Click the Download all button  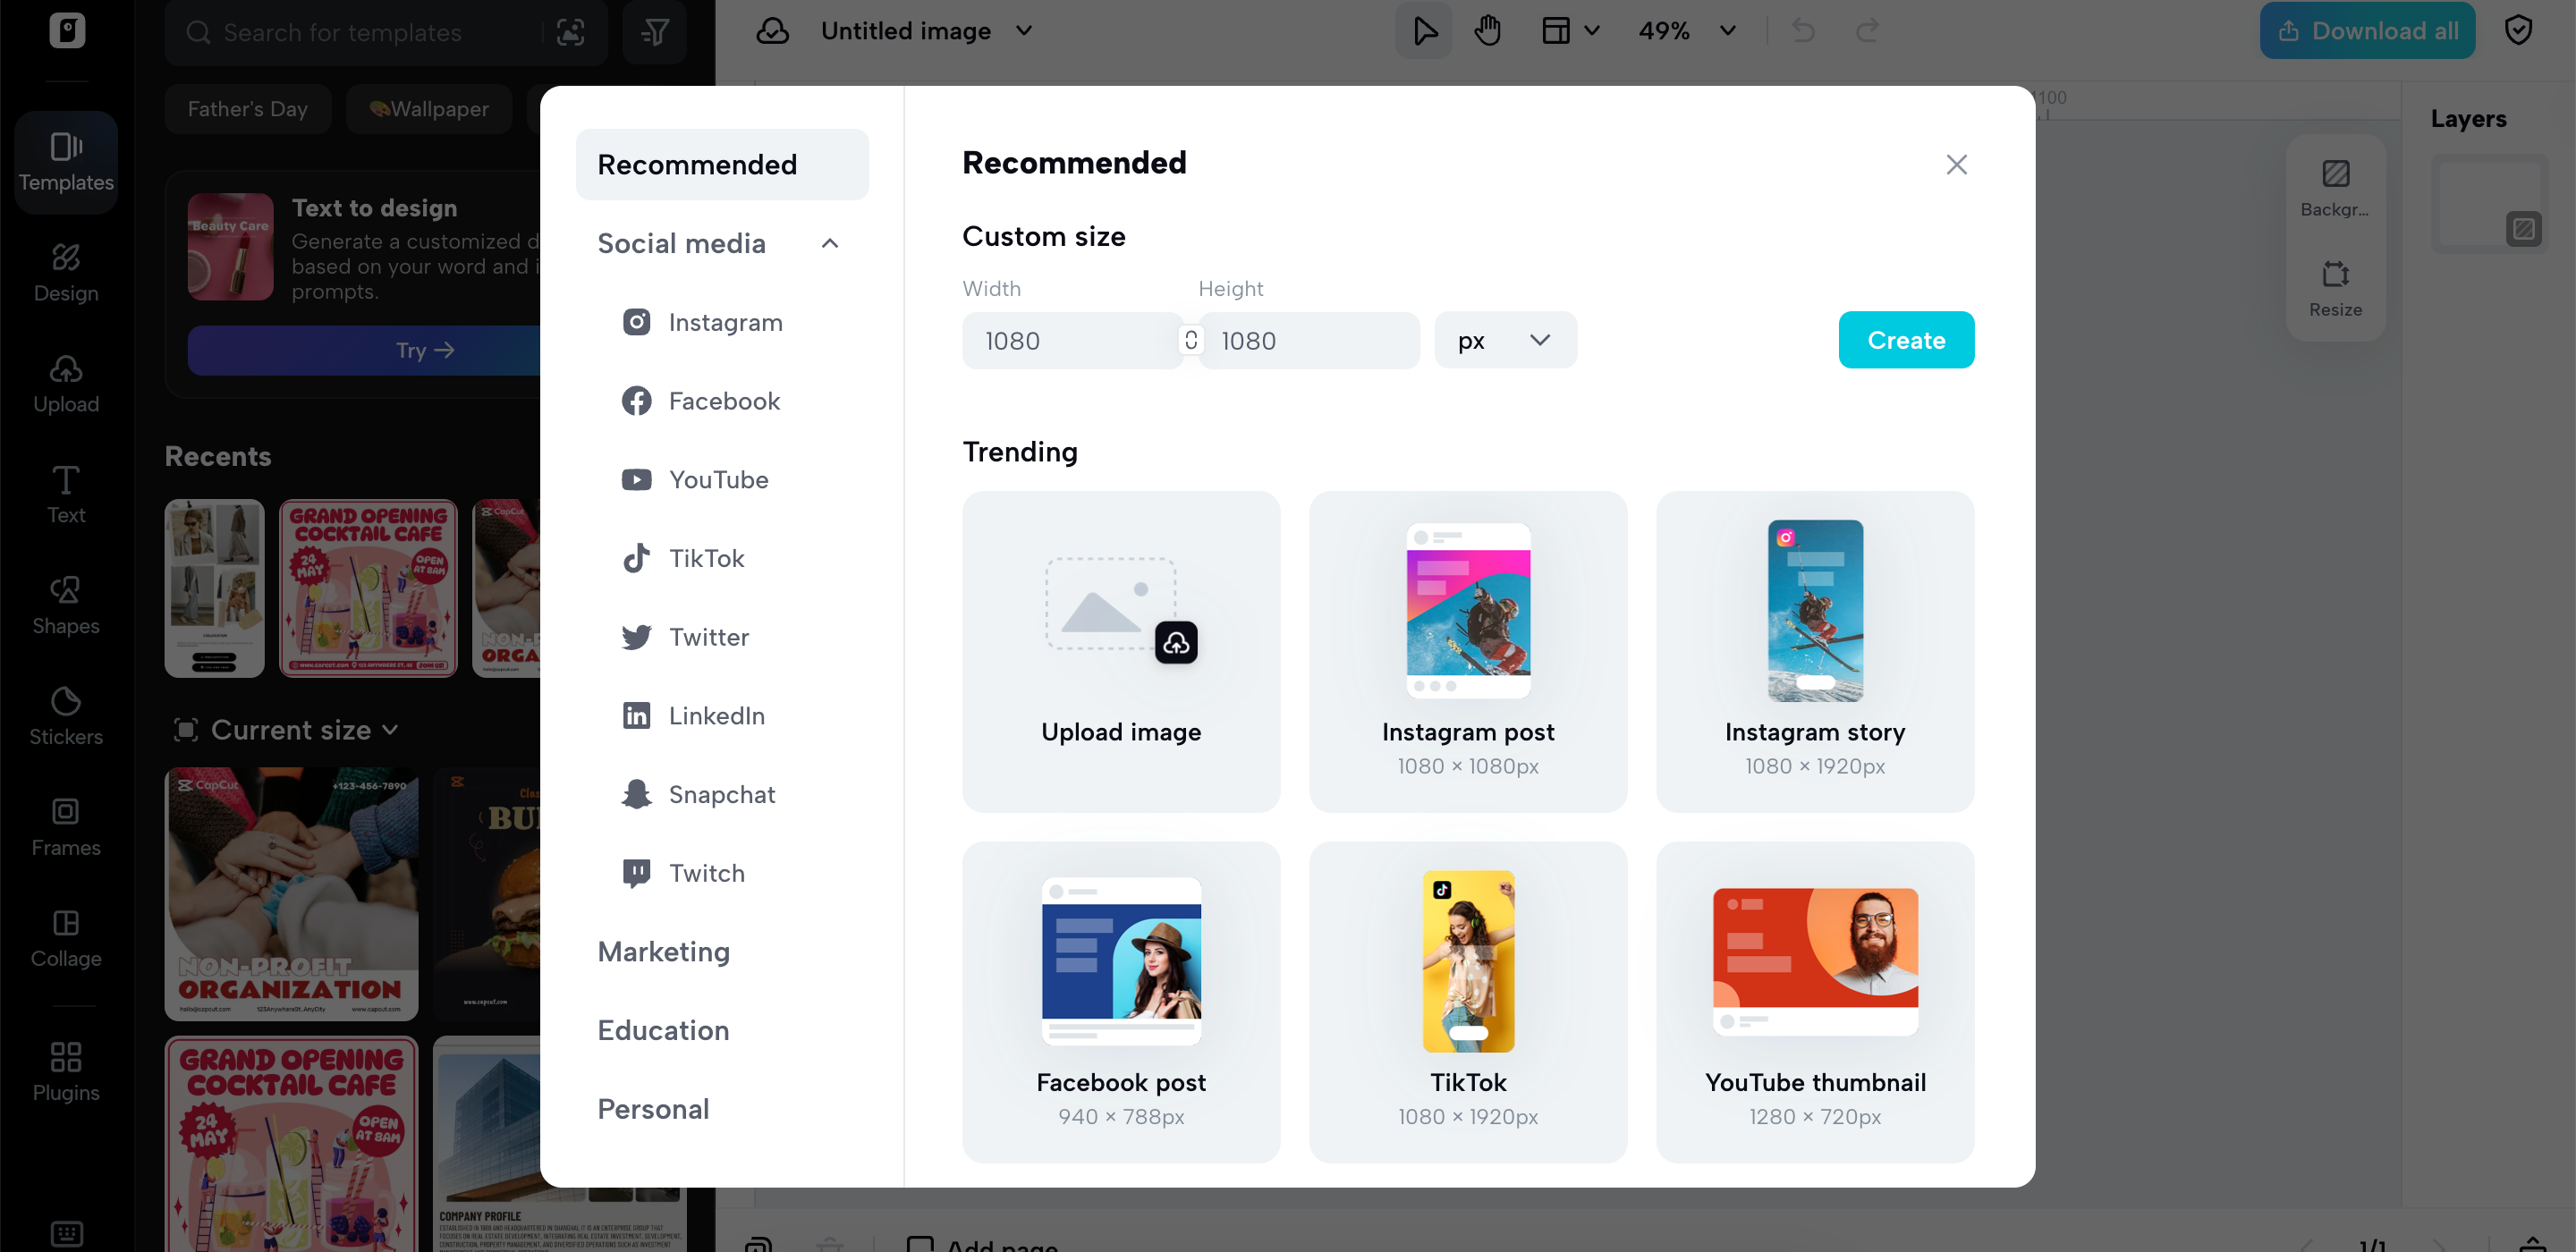(x=2367, y=31)
